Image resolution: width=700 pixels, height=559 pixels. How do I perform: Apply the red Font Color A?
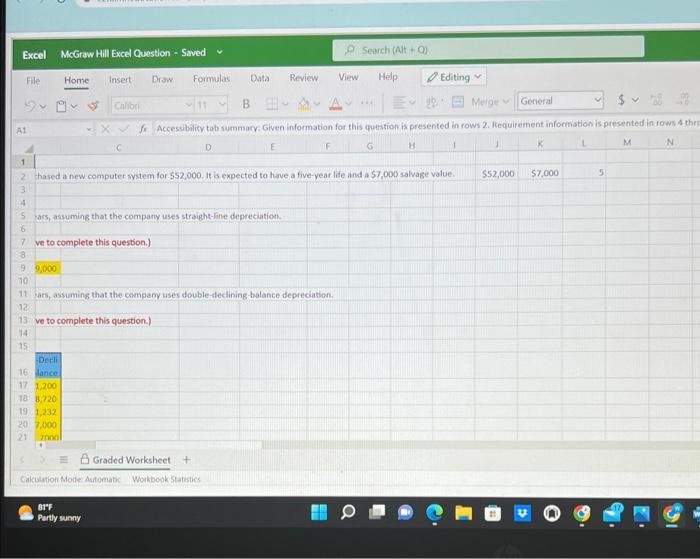336,104
